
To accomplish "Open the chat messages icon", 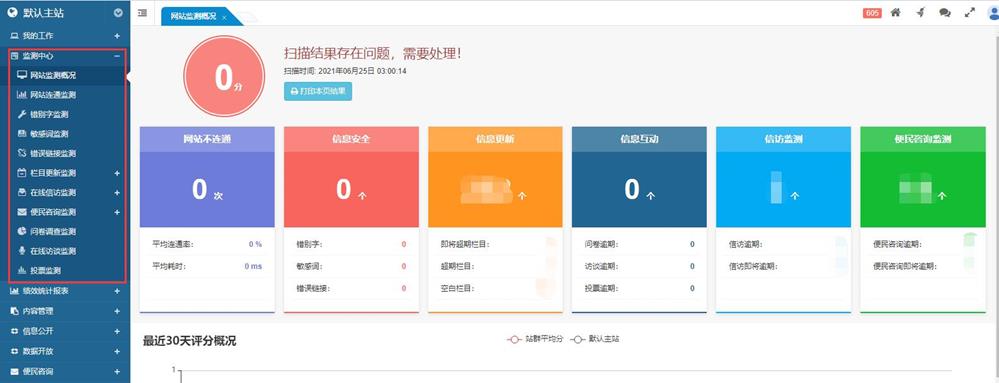I will (945, 13).
